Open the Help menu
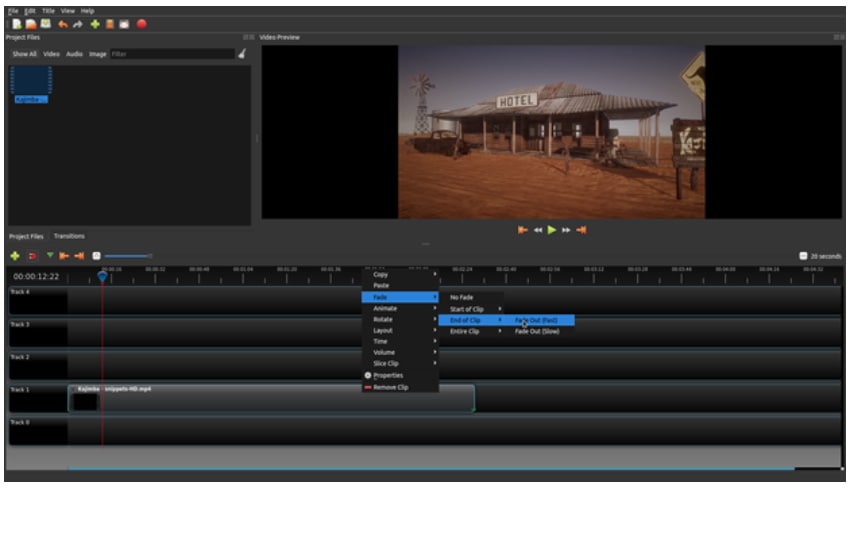This screenshot has height=538, width=852. pos(87,11)
